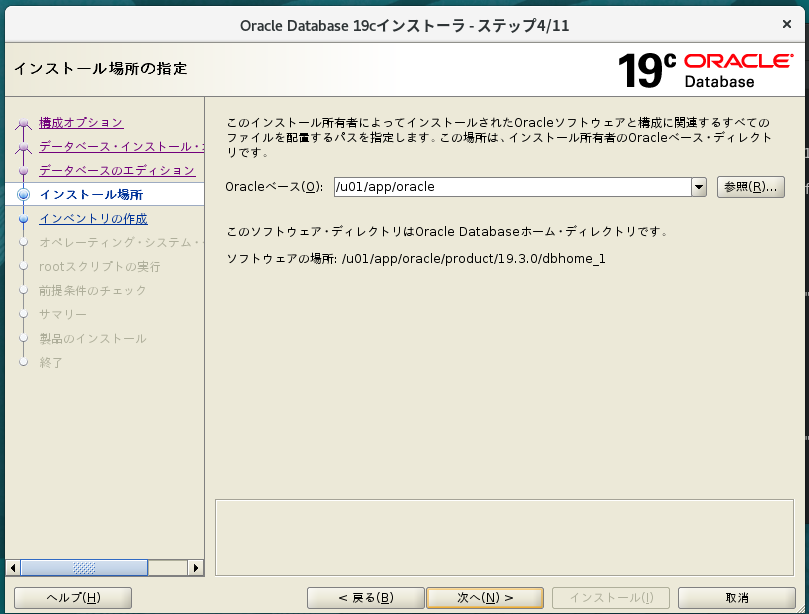Click the rootスクリプトの実行 step text
The height and width of the screenshot is (614, 809).
[100, 267]
